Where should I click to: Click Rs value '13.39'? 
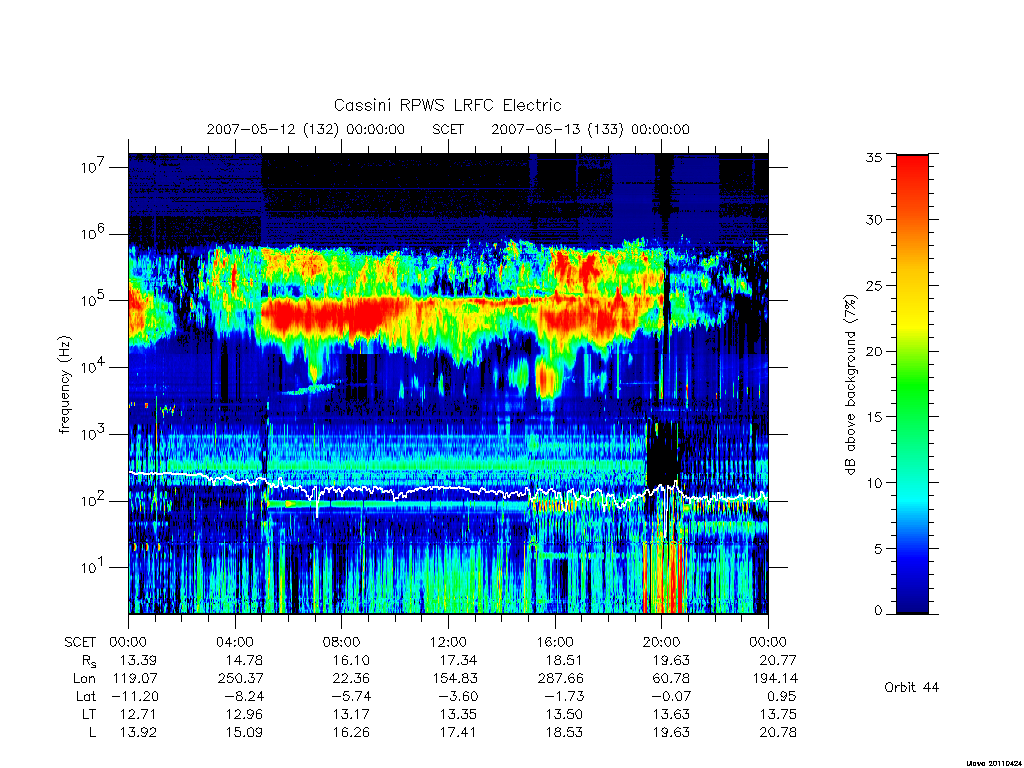138,660
